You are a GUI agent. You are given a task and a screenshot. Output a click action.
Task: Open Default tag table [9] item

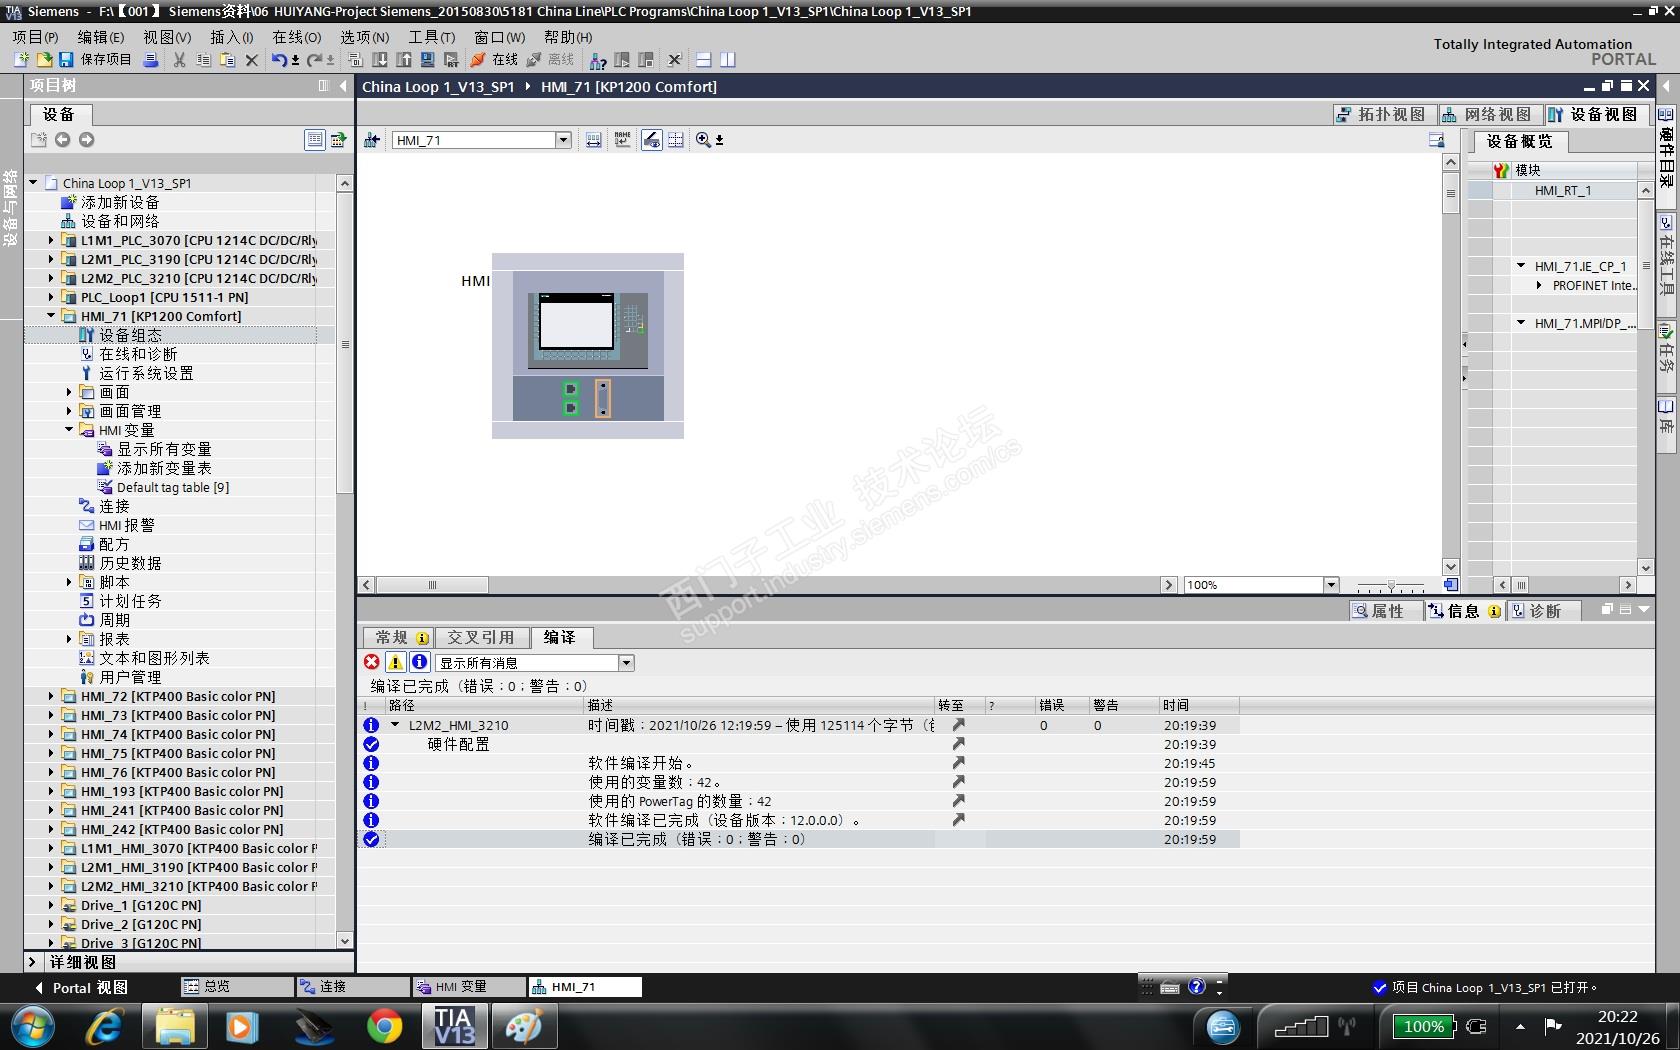[x=172, y=487]
